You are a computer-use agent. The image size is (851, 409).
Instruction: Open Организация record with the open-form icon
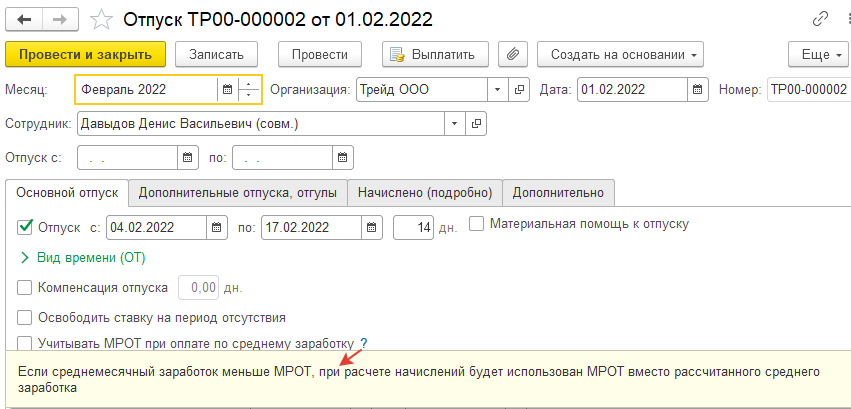[519, 90]
